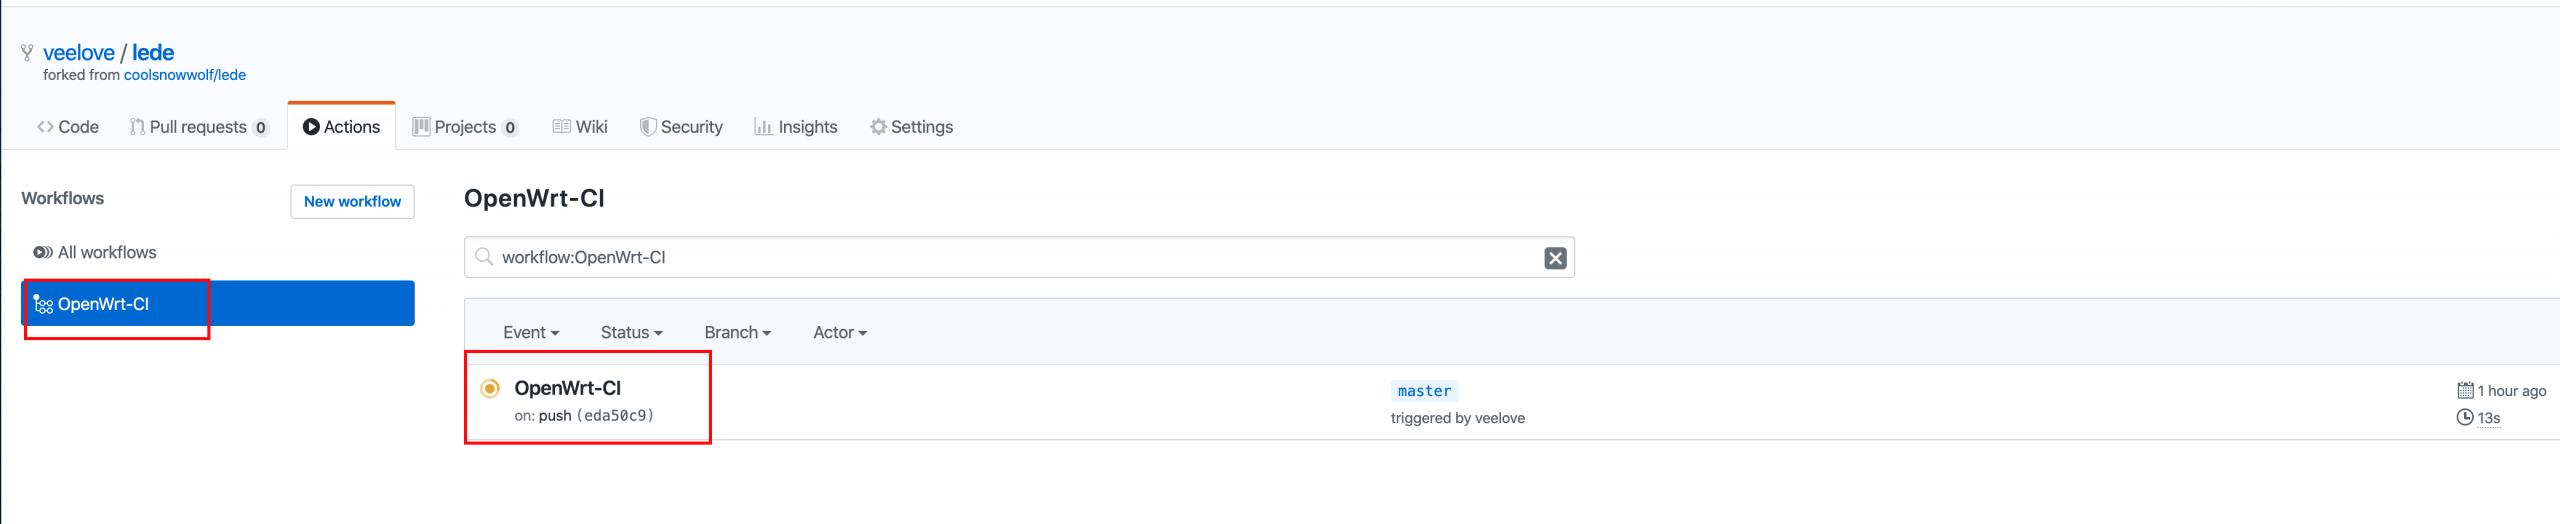Click the master branch label
The width and height of the screenshot is (2560, 524).
pyautogui.click(x=1424, y=391)
